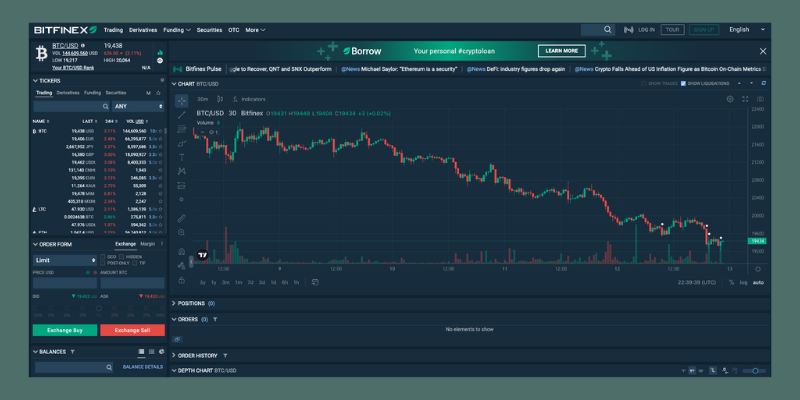Take a chart snapshot with camera icon
800x400 pixels.
click(x=762, y=99)
